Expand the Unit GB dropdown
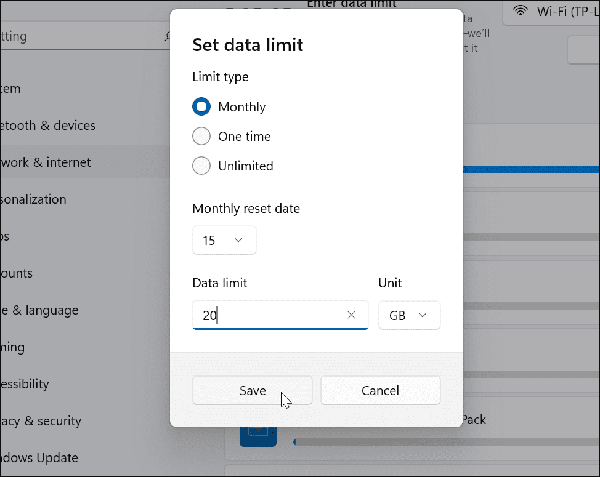600x477 pixels. pos(409,315)
